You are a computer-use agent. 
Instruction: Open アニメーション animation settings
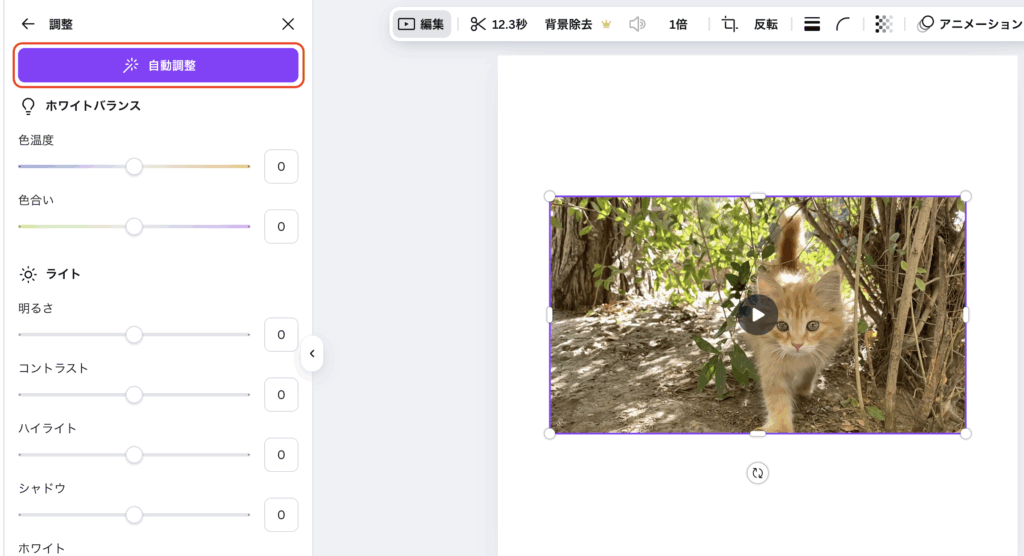pyautogui.click(x=970, y=24)
